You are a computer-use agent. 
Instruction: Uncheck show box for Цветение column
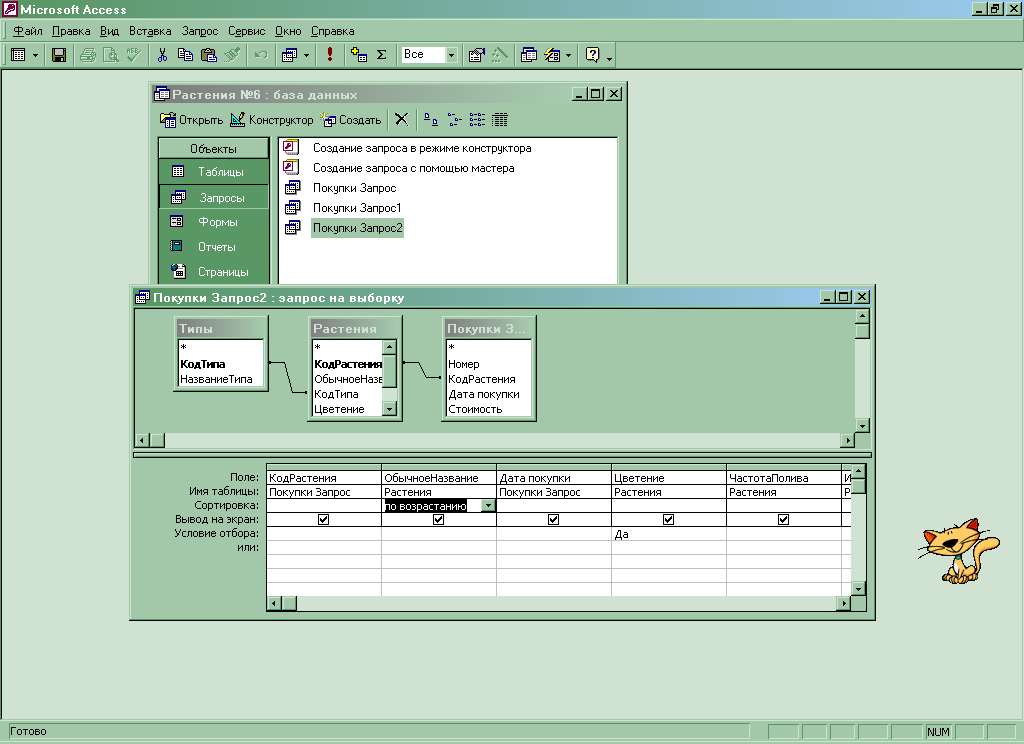[x=668, y=519]
